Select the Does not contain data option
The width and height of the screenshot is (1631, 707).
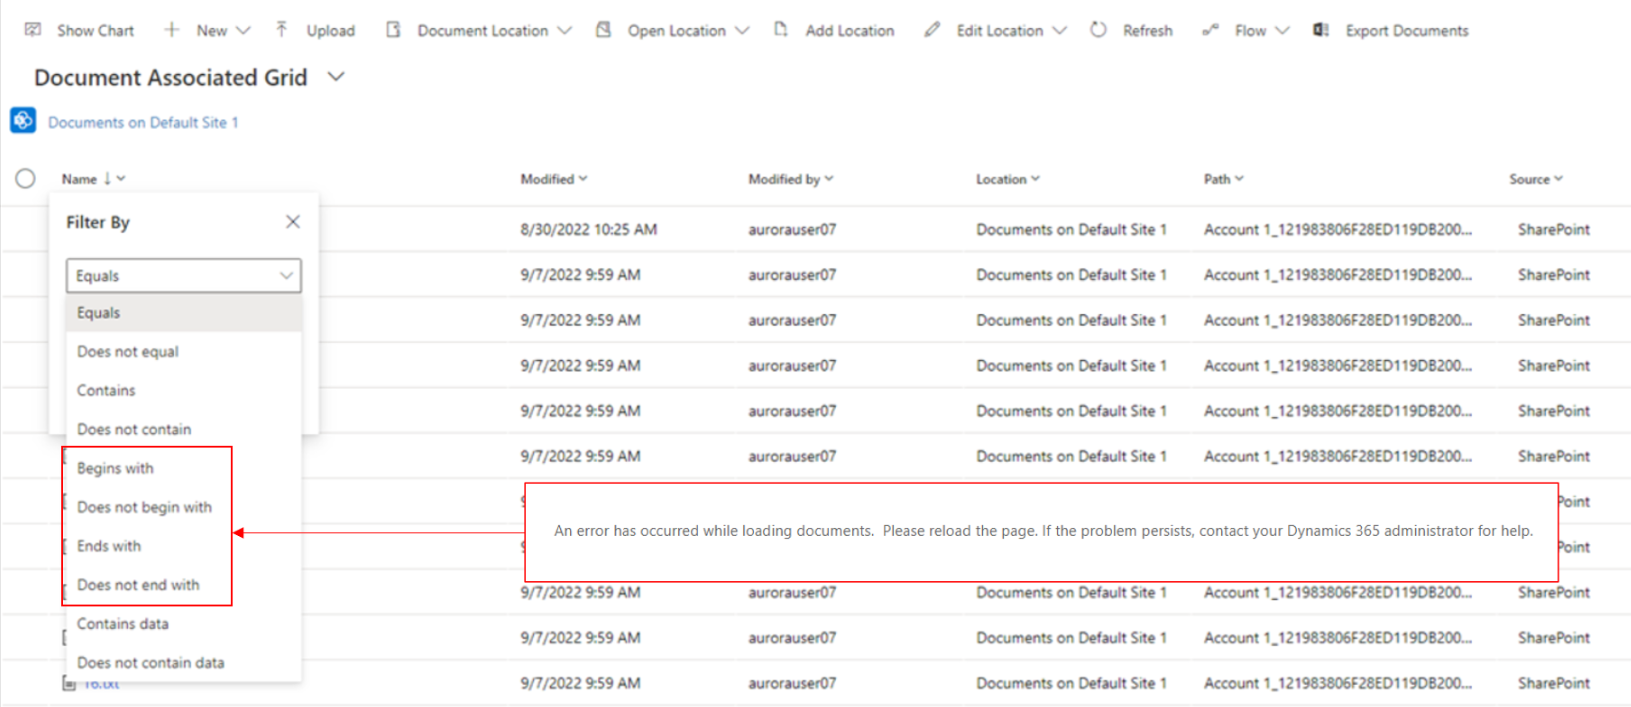(x=184, y=664)
